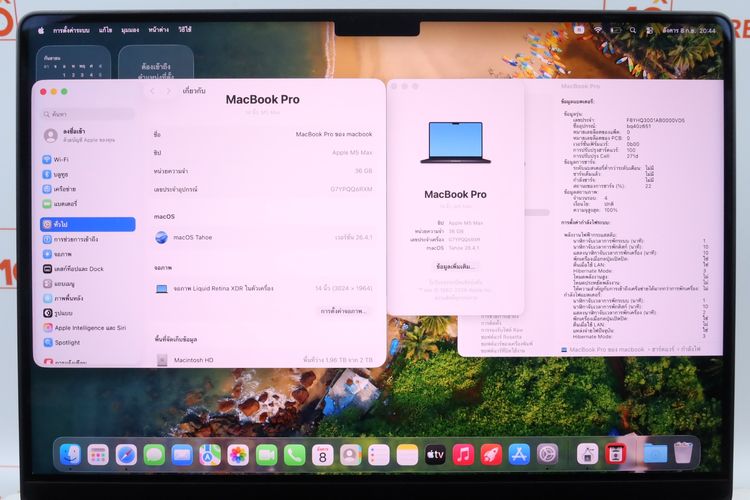Image resolution: width=750 pixels, height=500 pixels.
Task: Open Wi-Fi in Settings sidebar
Action: coord(88,159)
